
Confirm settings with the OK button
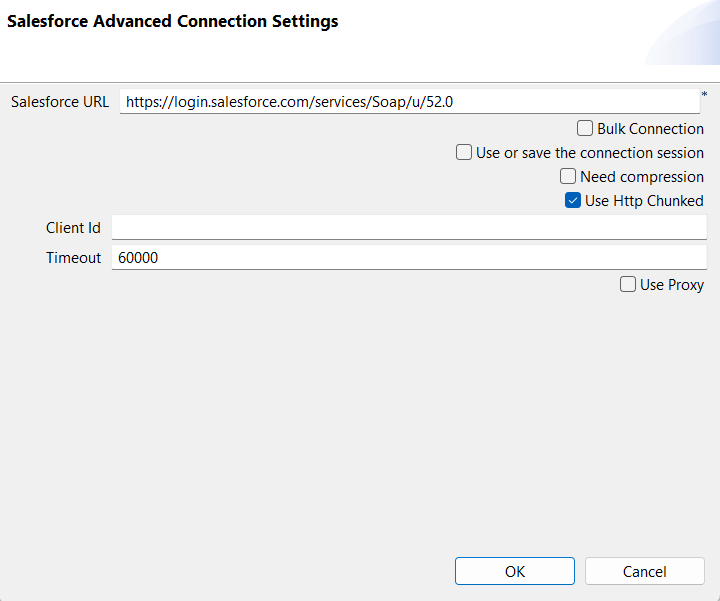(515, 572)
